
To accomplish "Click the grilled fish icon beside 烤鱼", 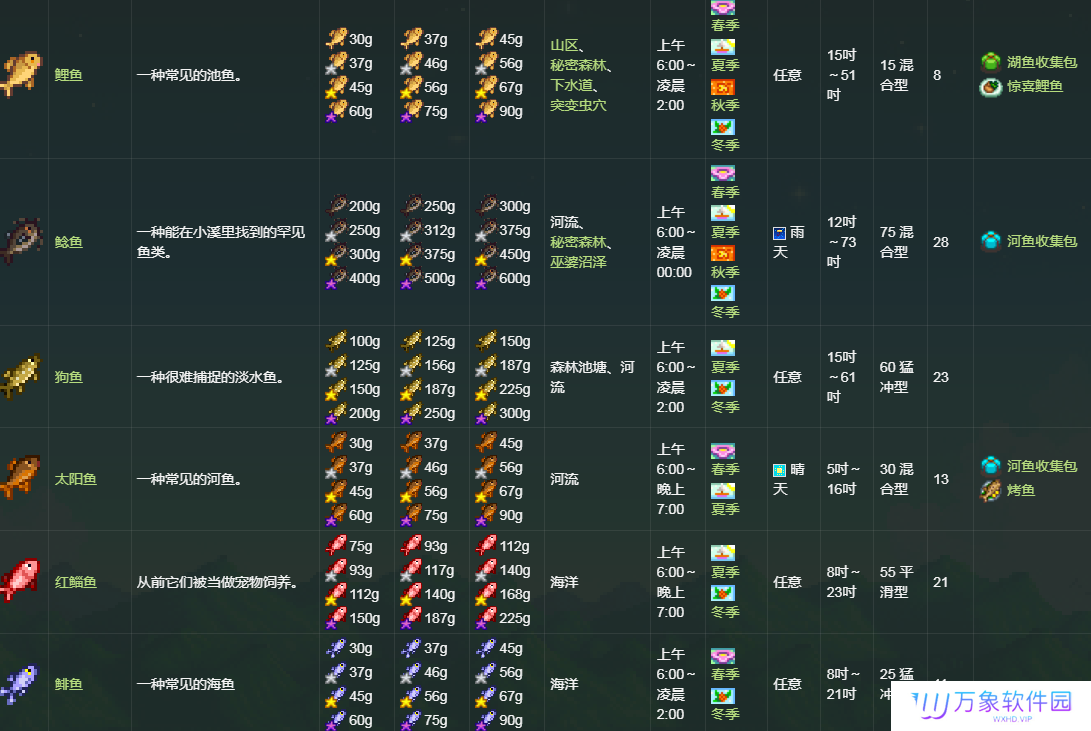I will point(991,490).
